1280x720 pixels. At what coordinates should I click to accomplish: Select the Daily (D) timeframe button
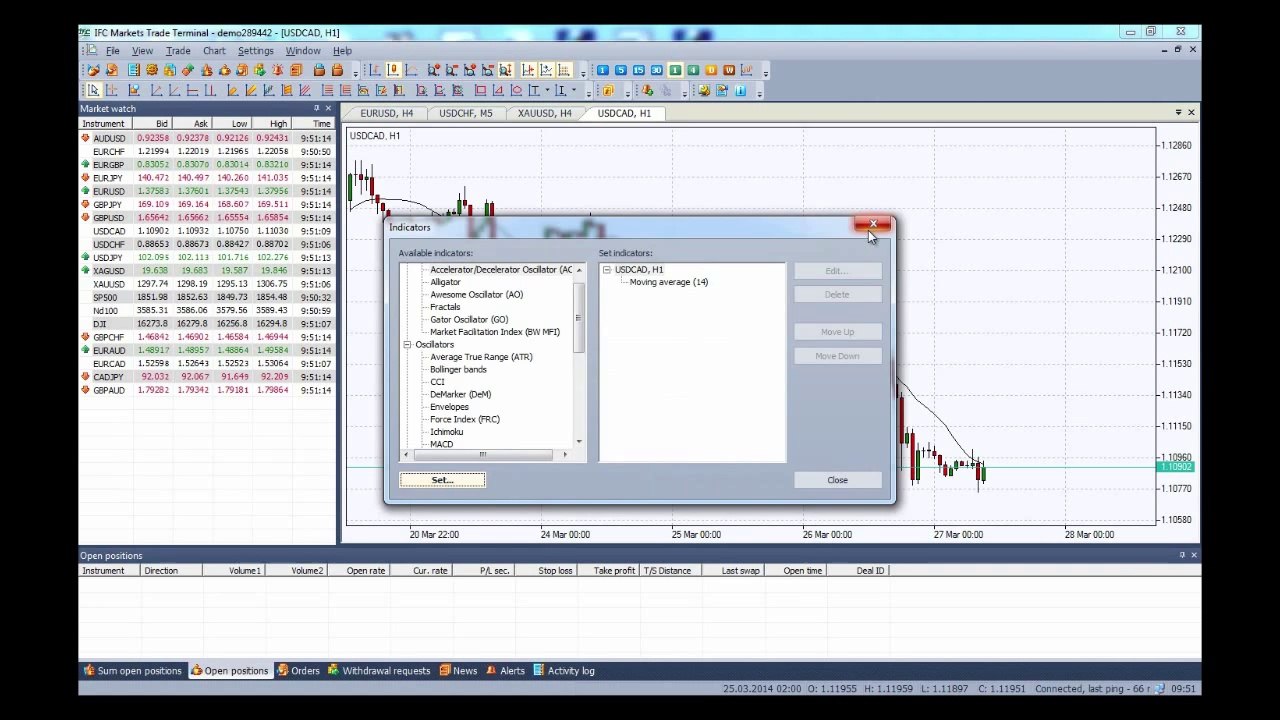point(711,70)
